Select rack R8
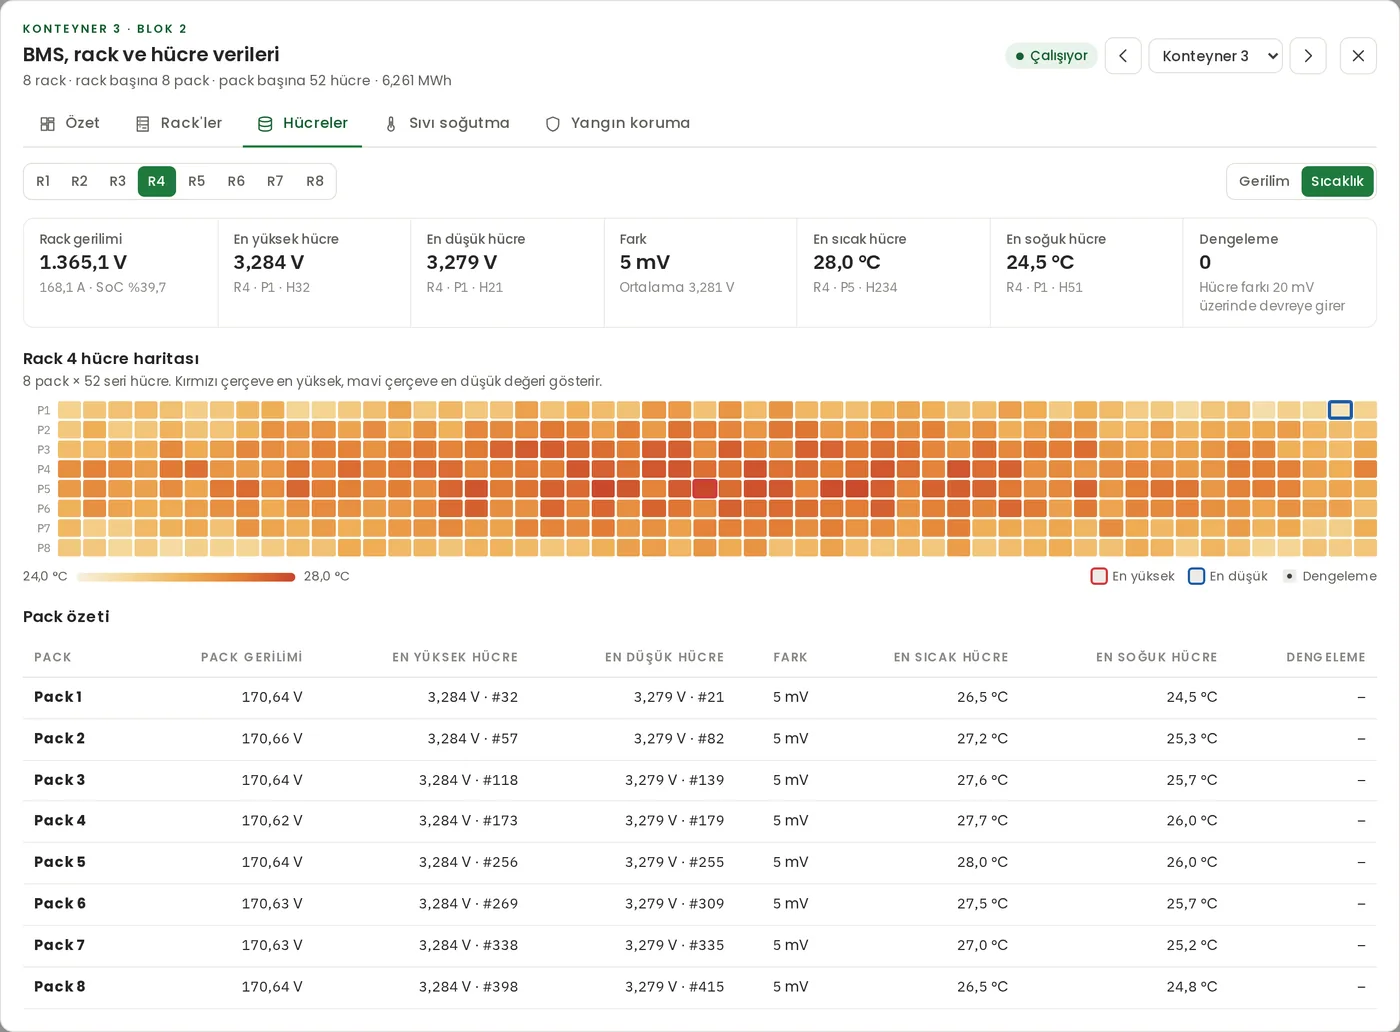The height and width of the screenshot is (1032, 1400). 315,181
